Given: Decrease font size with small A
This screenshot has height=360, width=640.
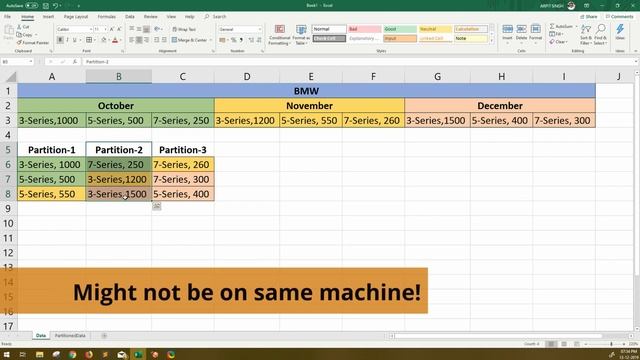Looking at the screenshot, I should pyautogui.click(x=119, y=29).
